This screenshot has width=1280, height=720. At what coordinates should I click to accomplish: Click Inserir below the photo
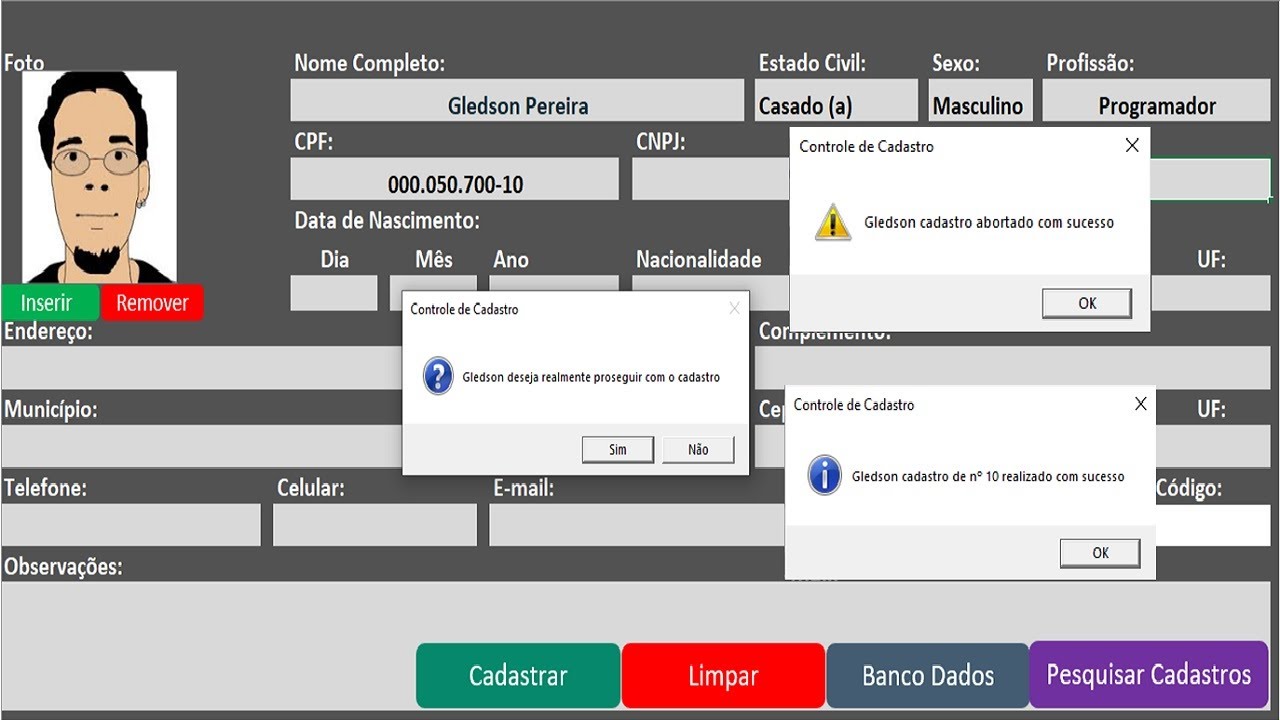tap(48, 303)
